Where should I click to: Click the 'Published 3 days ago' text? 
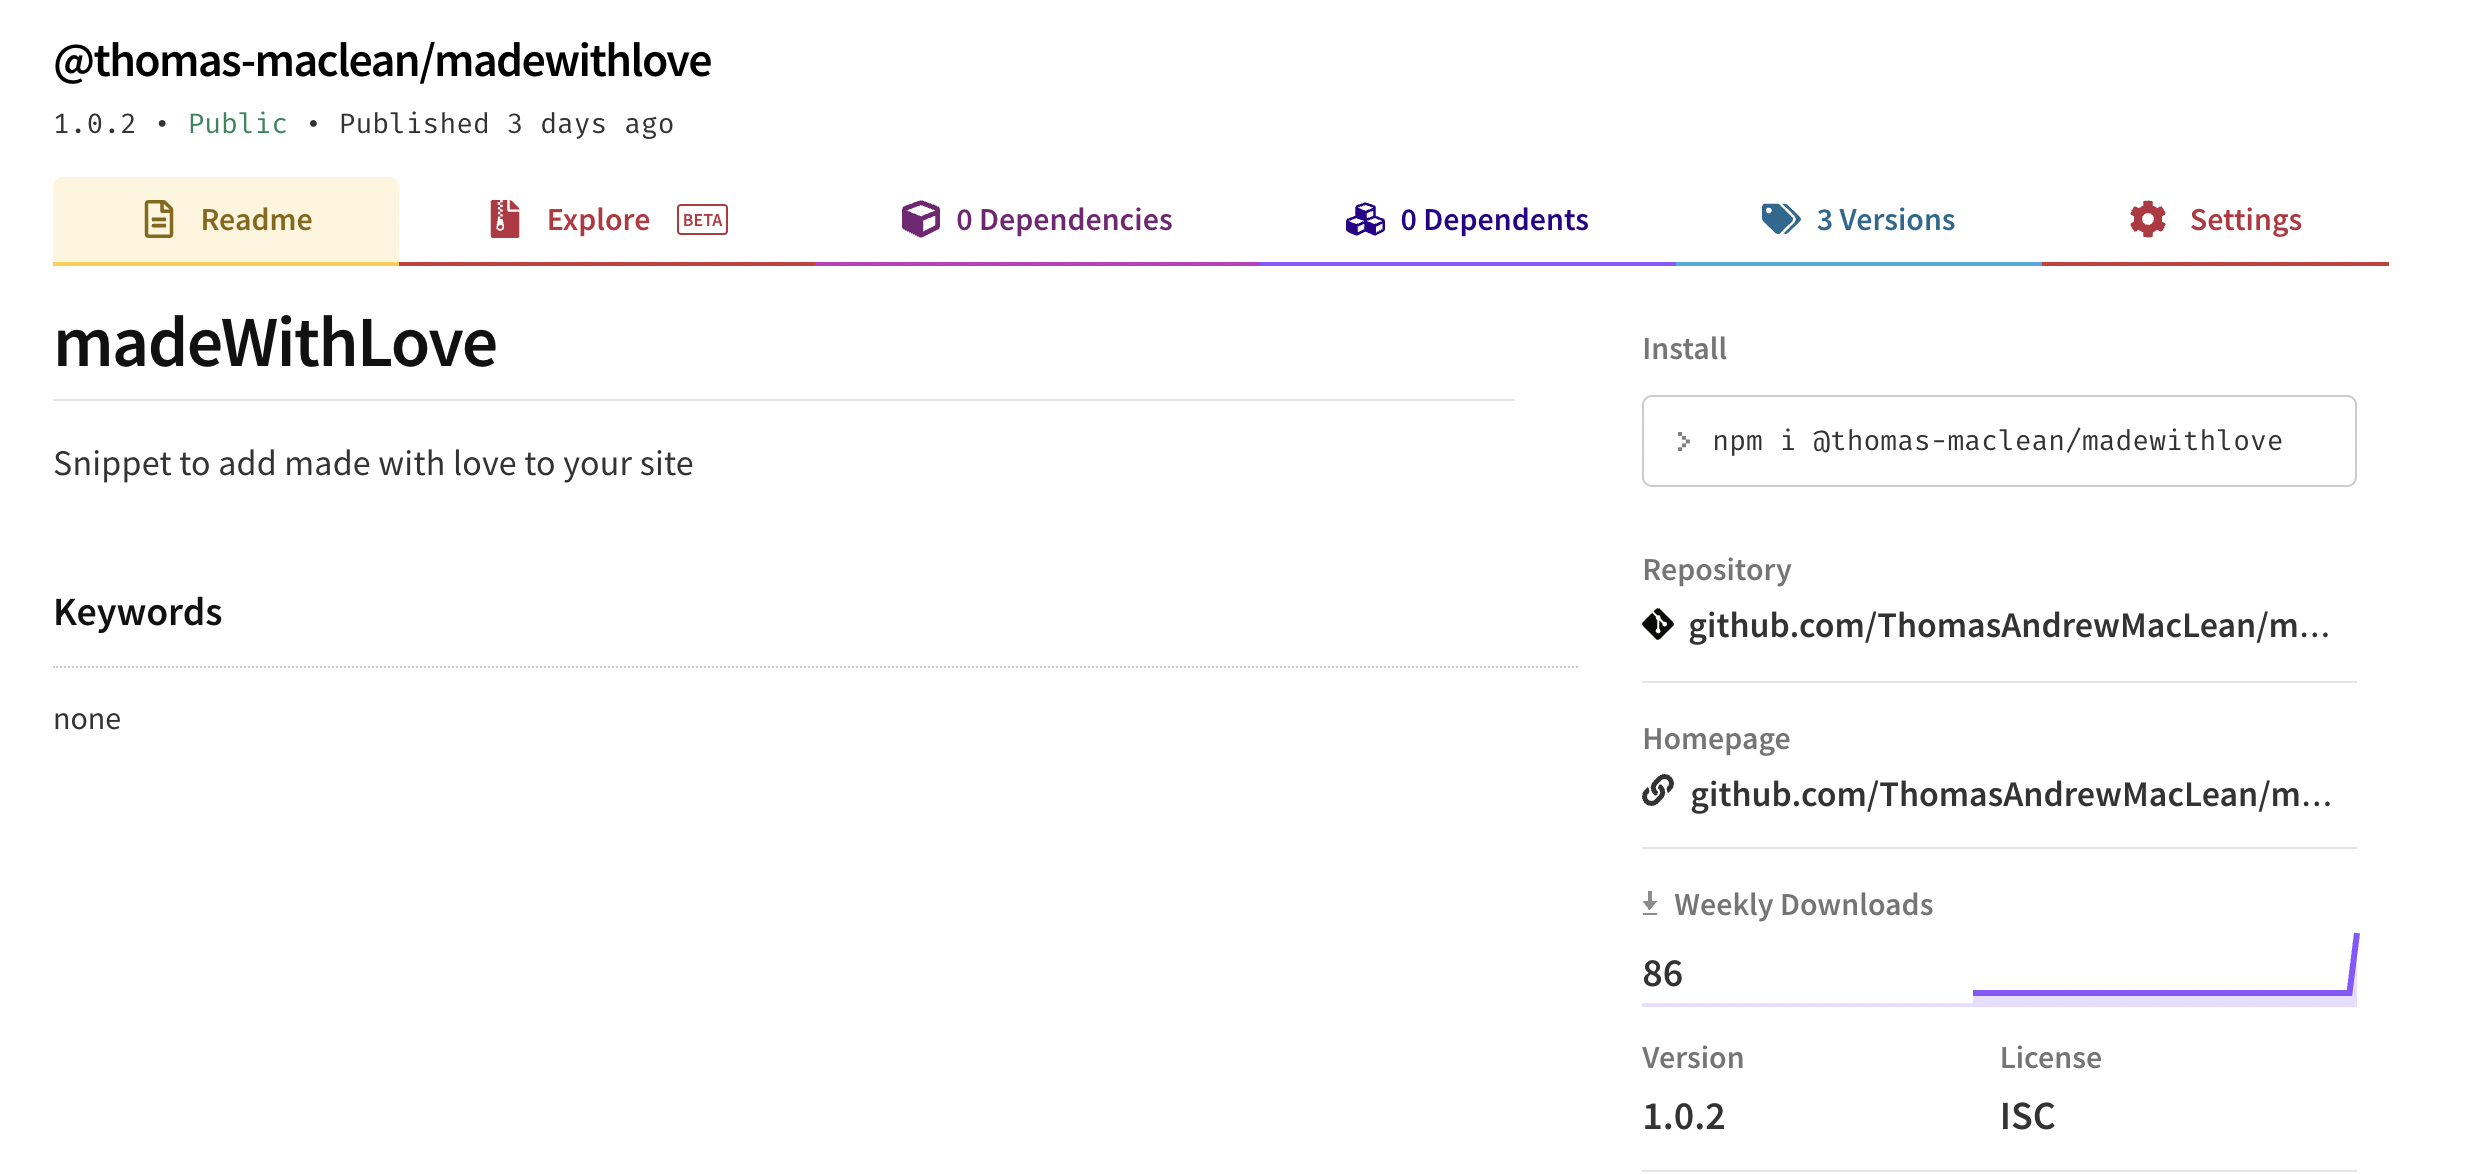[x=506, y=124]
